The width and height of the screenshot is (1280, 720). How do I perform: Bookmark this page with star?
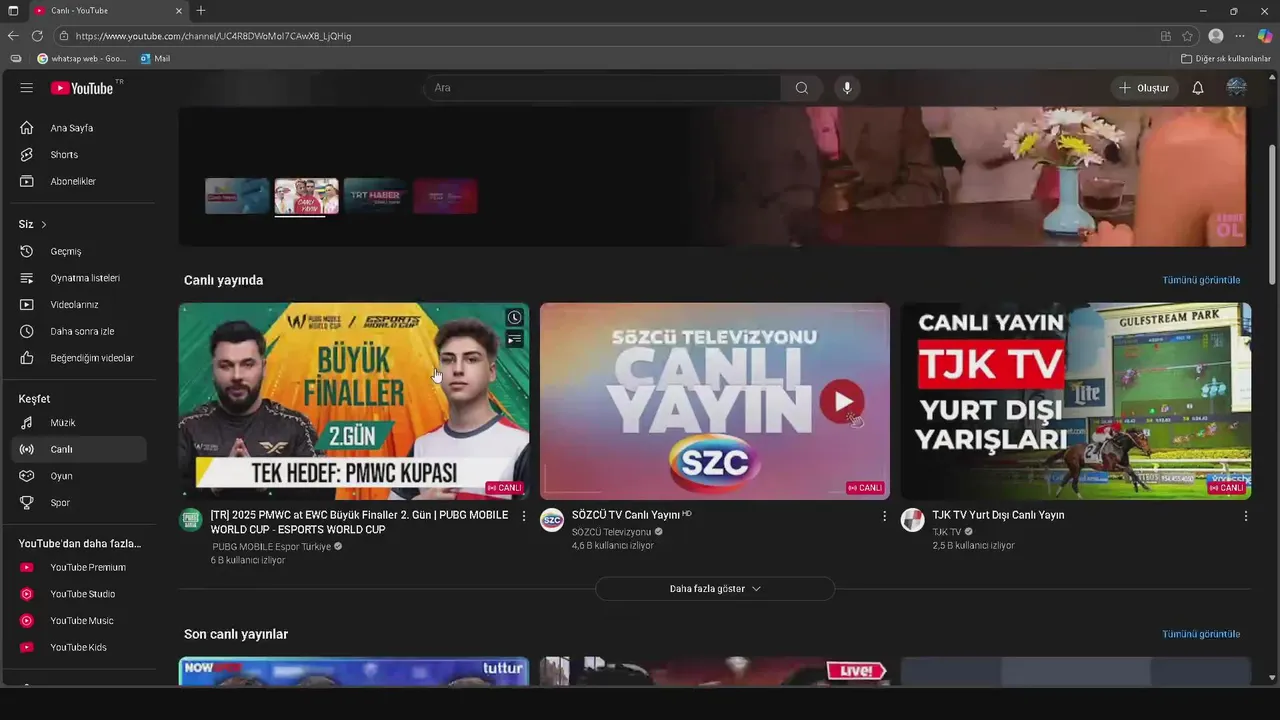tap(1187, 36)
